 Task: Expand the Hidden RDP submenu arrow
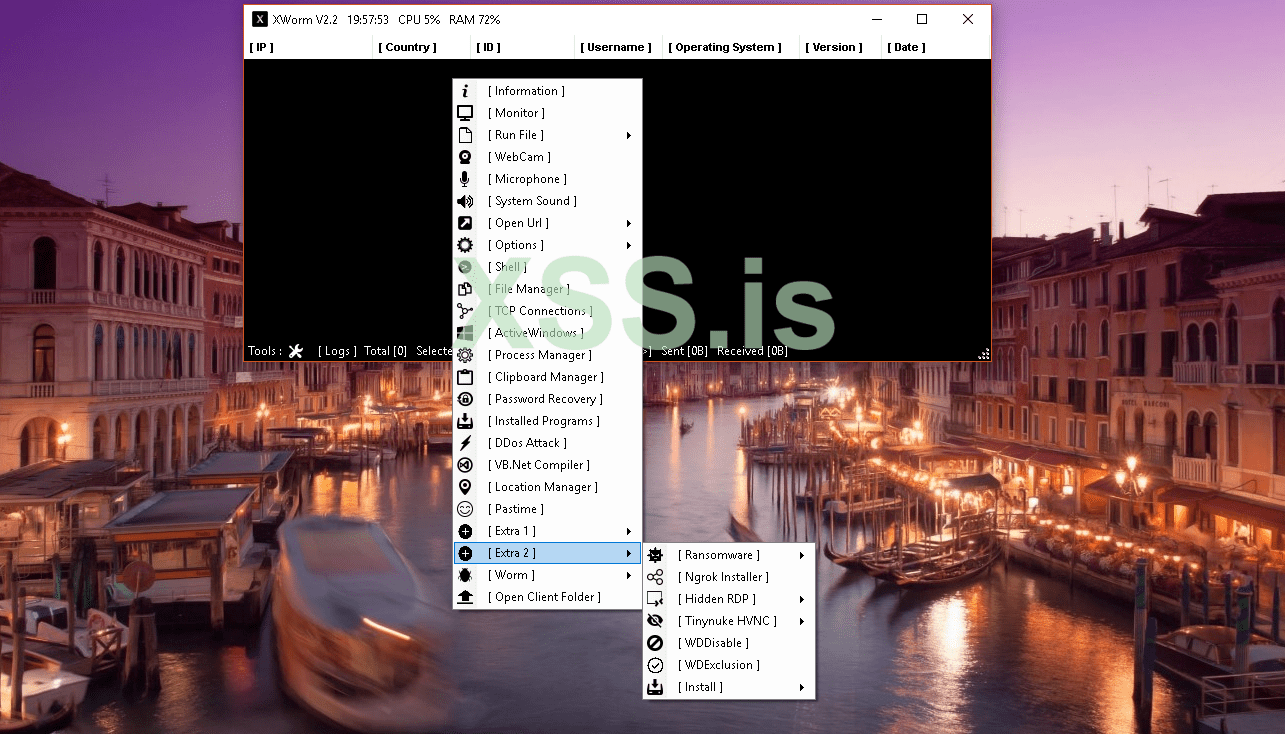click(802, 599)
